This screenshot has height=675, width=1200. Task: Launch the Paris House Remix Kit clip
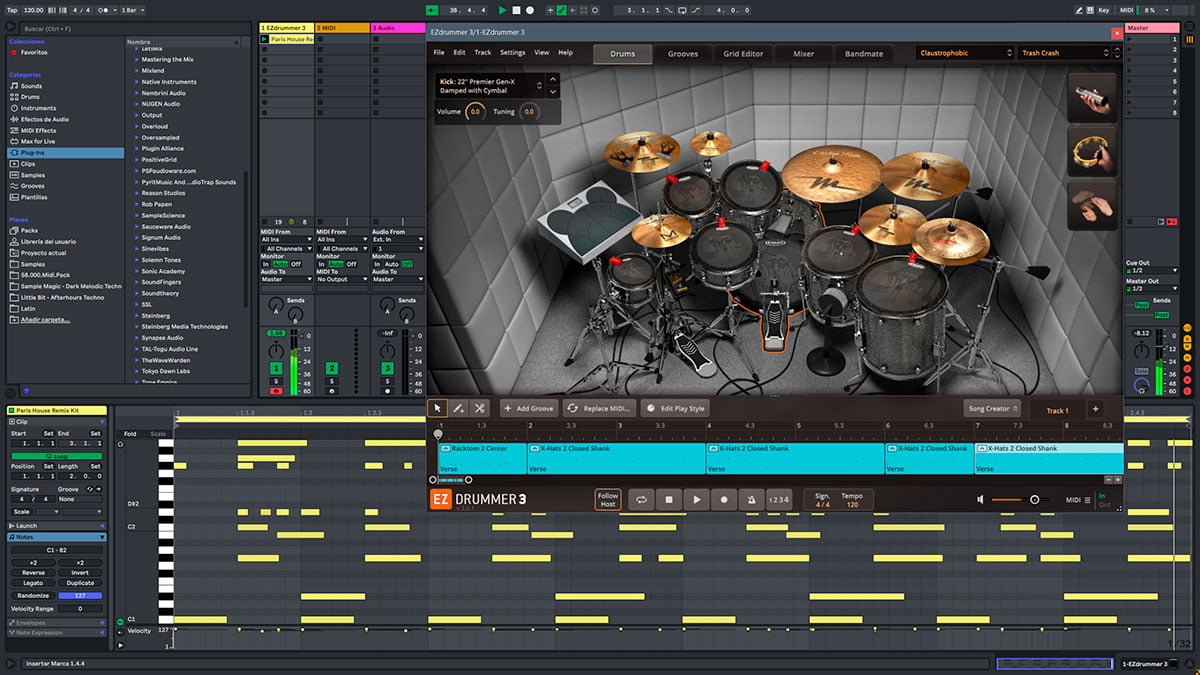point(264,39)
